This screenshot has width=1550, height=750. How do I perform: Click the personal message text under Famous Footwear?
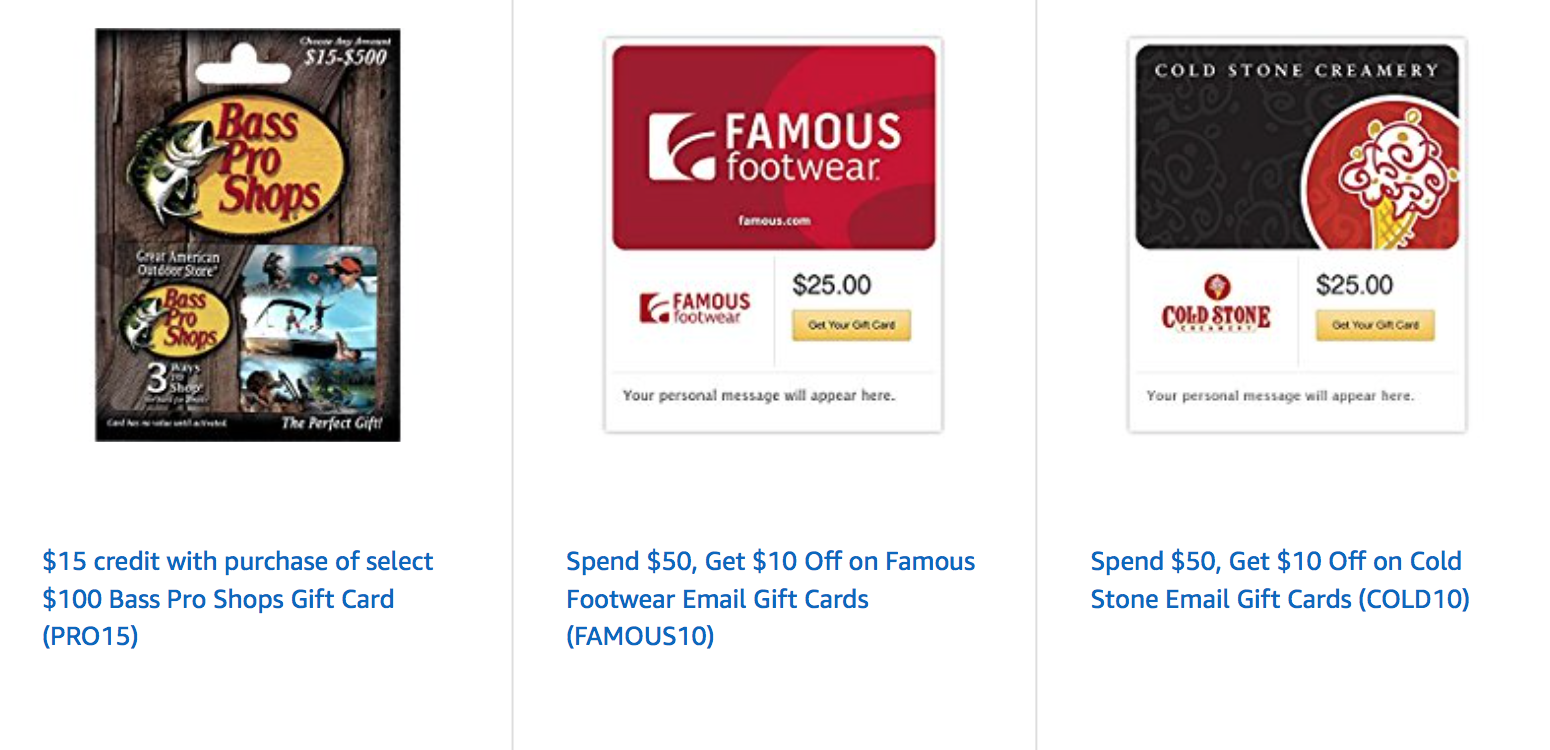click(x=758, y=396)
